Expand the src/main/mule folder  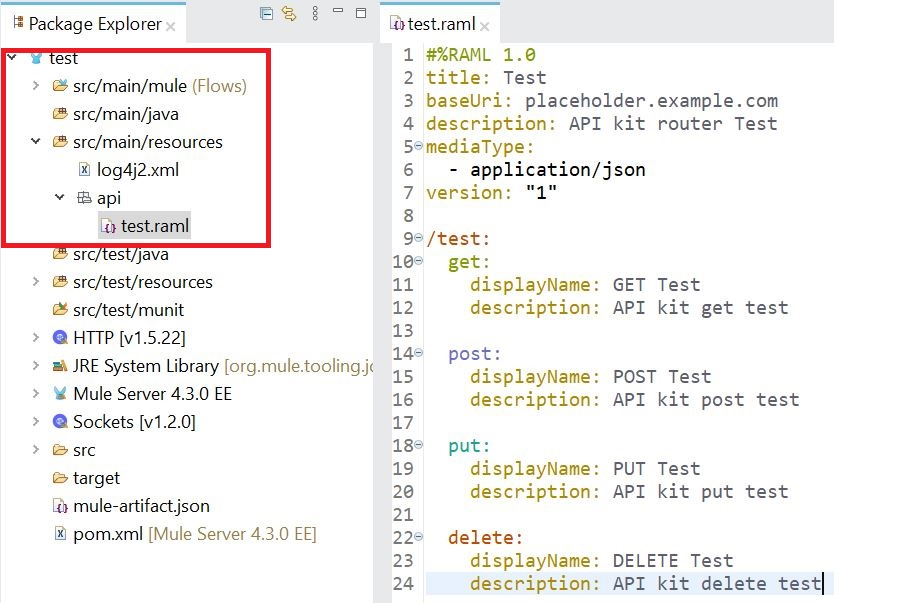point(35,86)
